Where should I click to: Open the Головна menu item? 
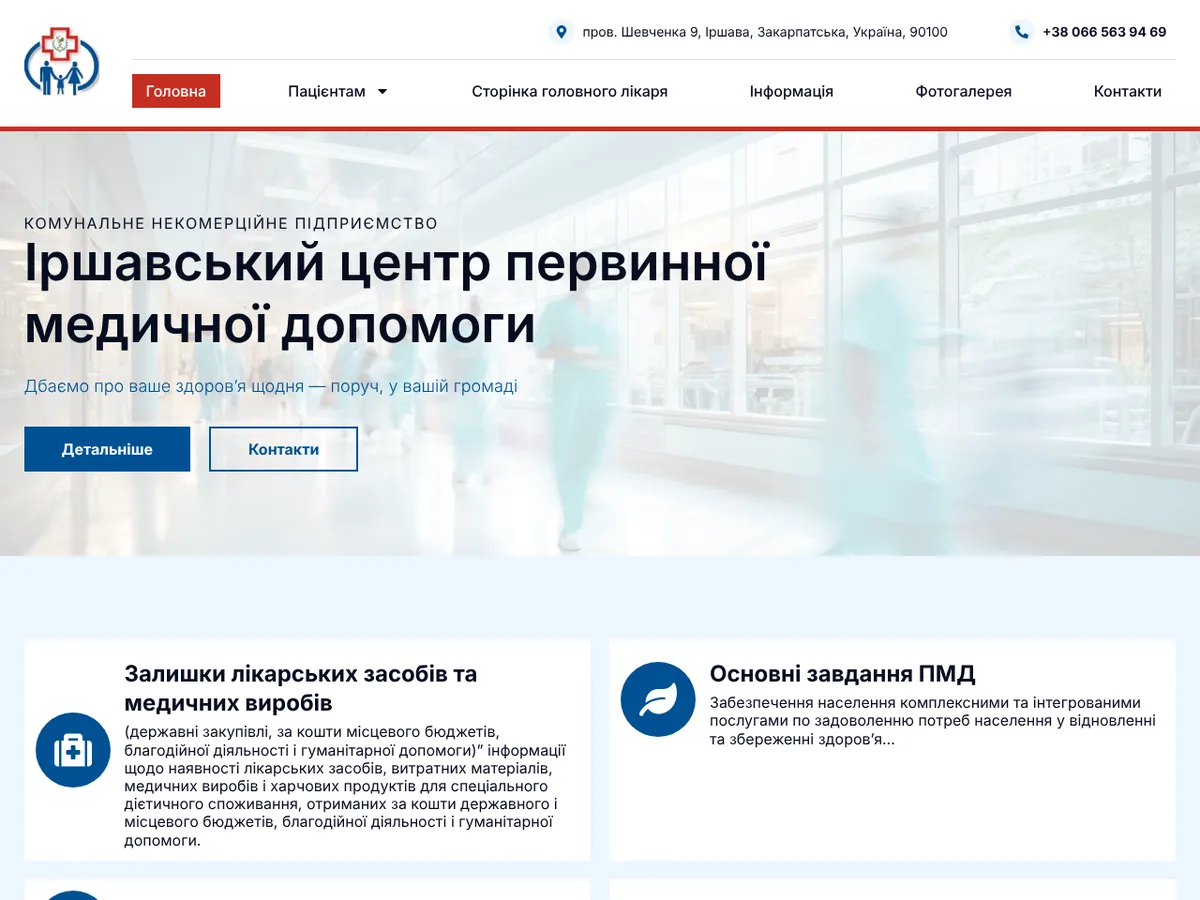click(176, 91)
